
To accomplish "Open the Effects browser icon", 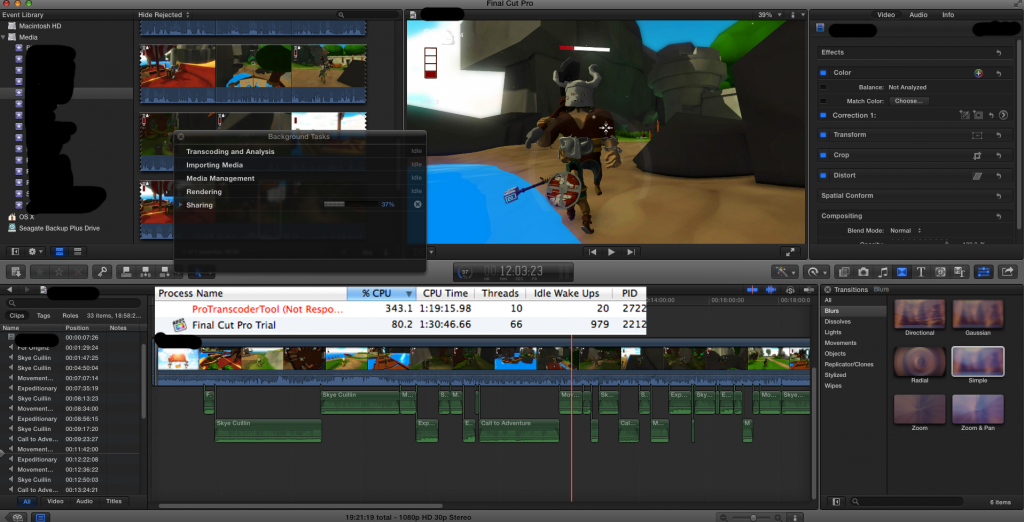I will 843,271.
